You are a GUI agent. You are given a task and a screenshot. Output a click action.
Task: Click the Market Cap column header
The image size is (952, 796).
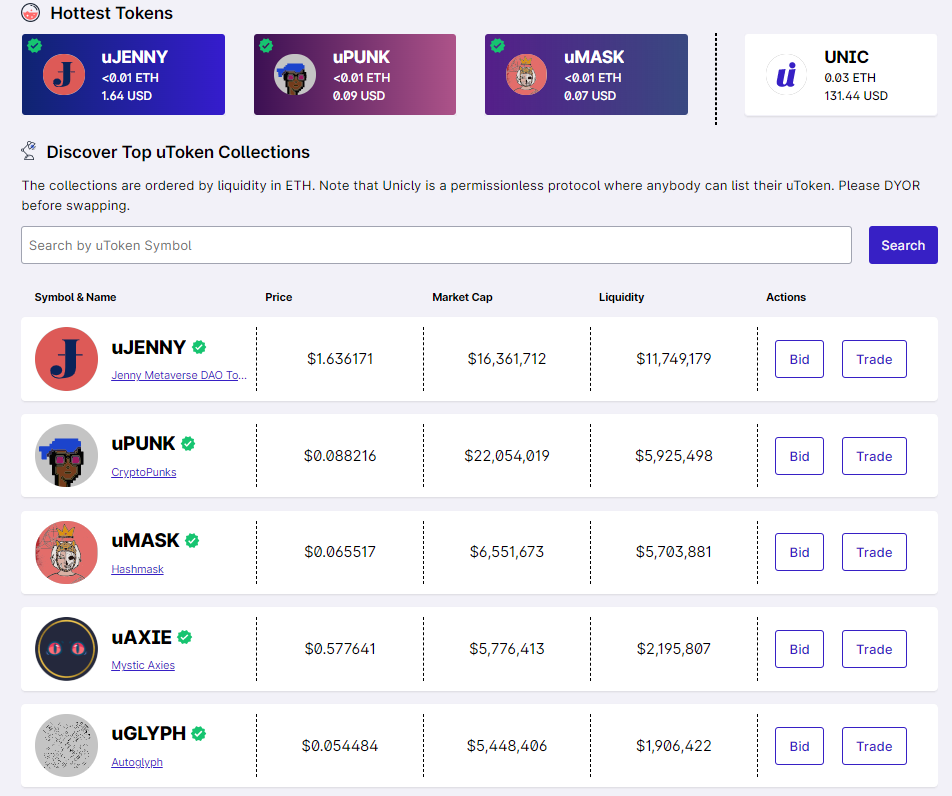[x=462, y=297]
